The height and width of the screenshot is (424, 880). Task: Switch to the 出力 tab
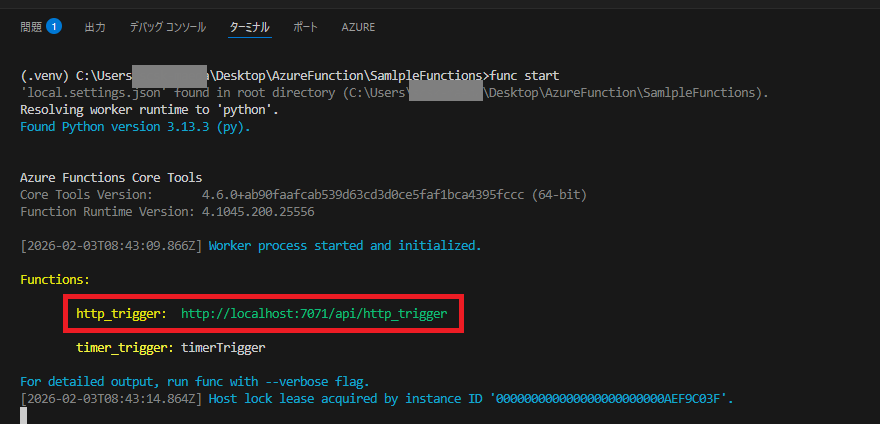tap(95, 27)
